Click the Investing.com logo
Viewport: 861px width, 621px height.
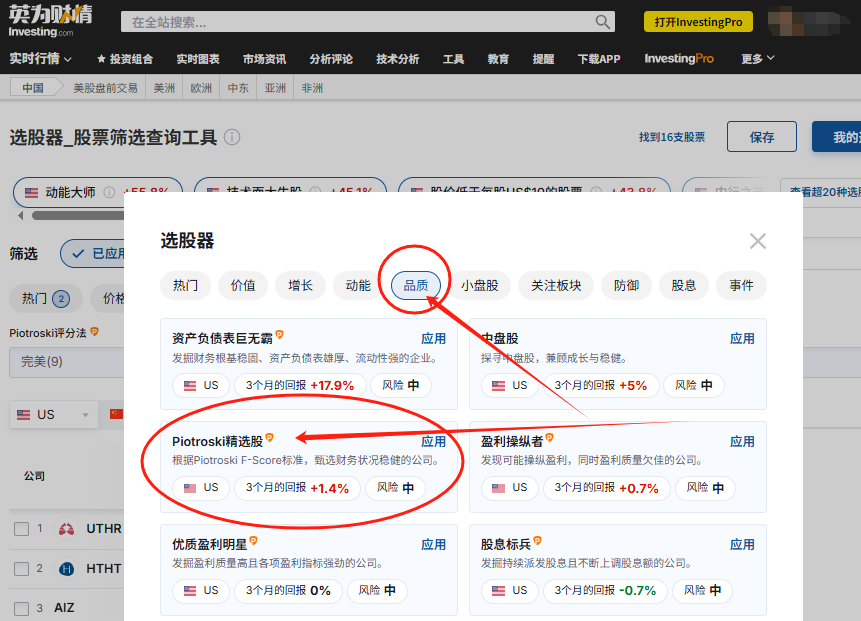point(50,21)
